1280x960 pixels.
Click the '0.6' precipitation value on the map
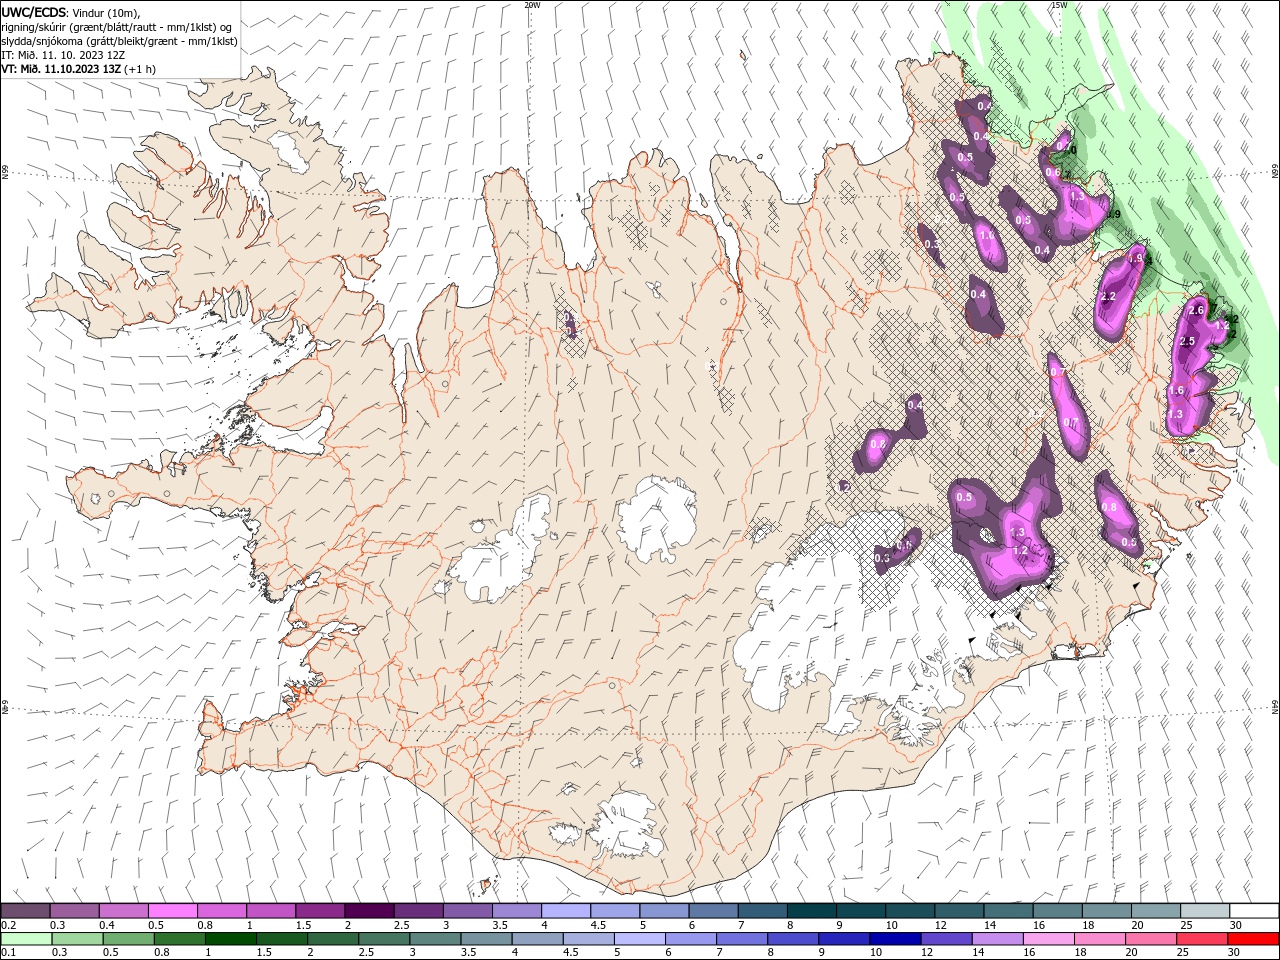click(x=1052, y=172)
